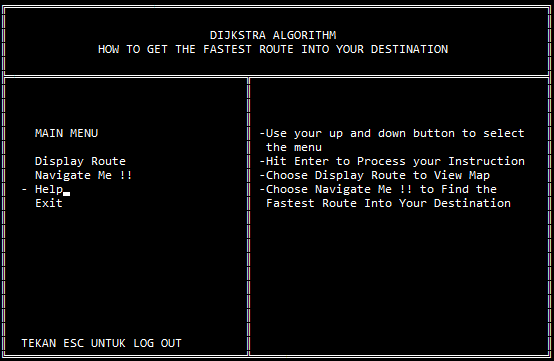This screenshot has height=361, width=554.
Task: Select the Help menu entry
Action: pyautogui.click(x=49, y=190)
